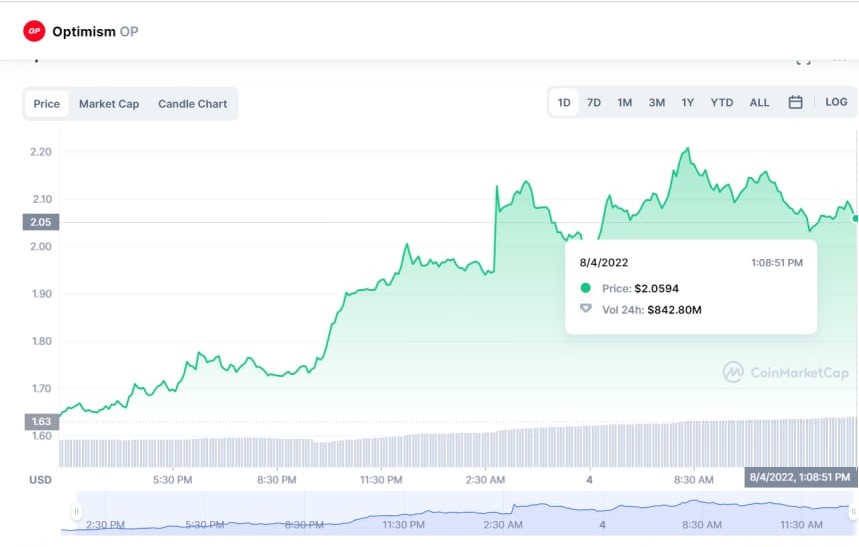Click the 2.05 current price axis label
This screenshot has height=547, width=859.
tap(40, 222)
